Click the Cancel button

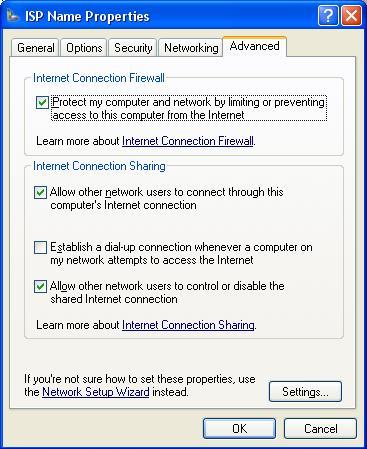320,429
